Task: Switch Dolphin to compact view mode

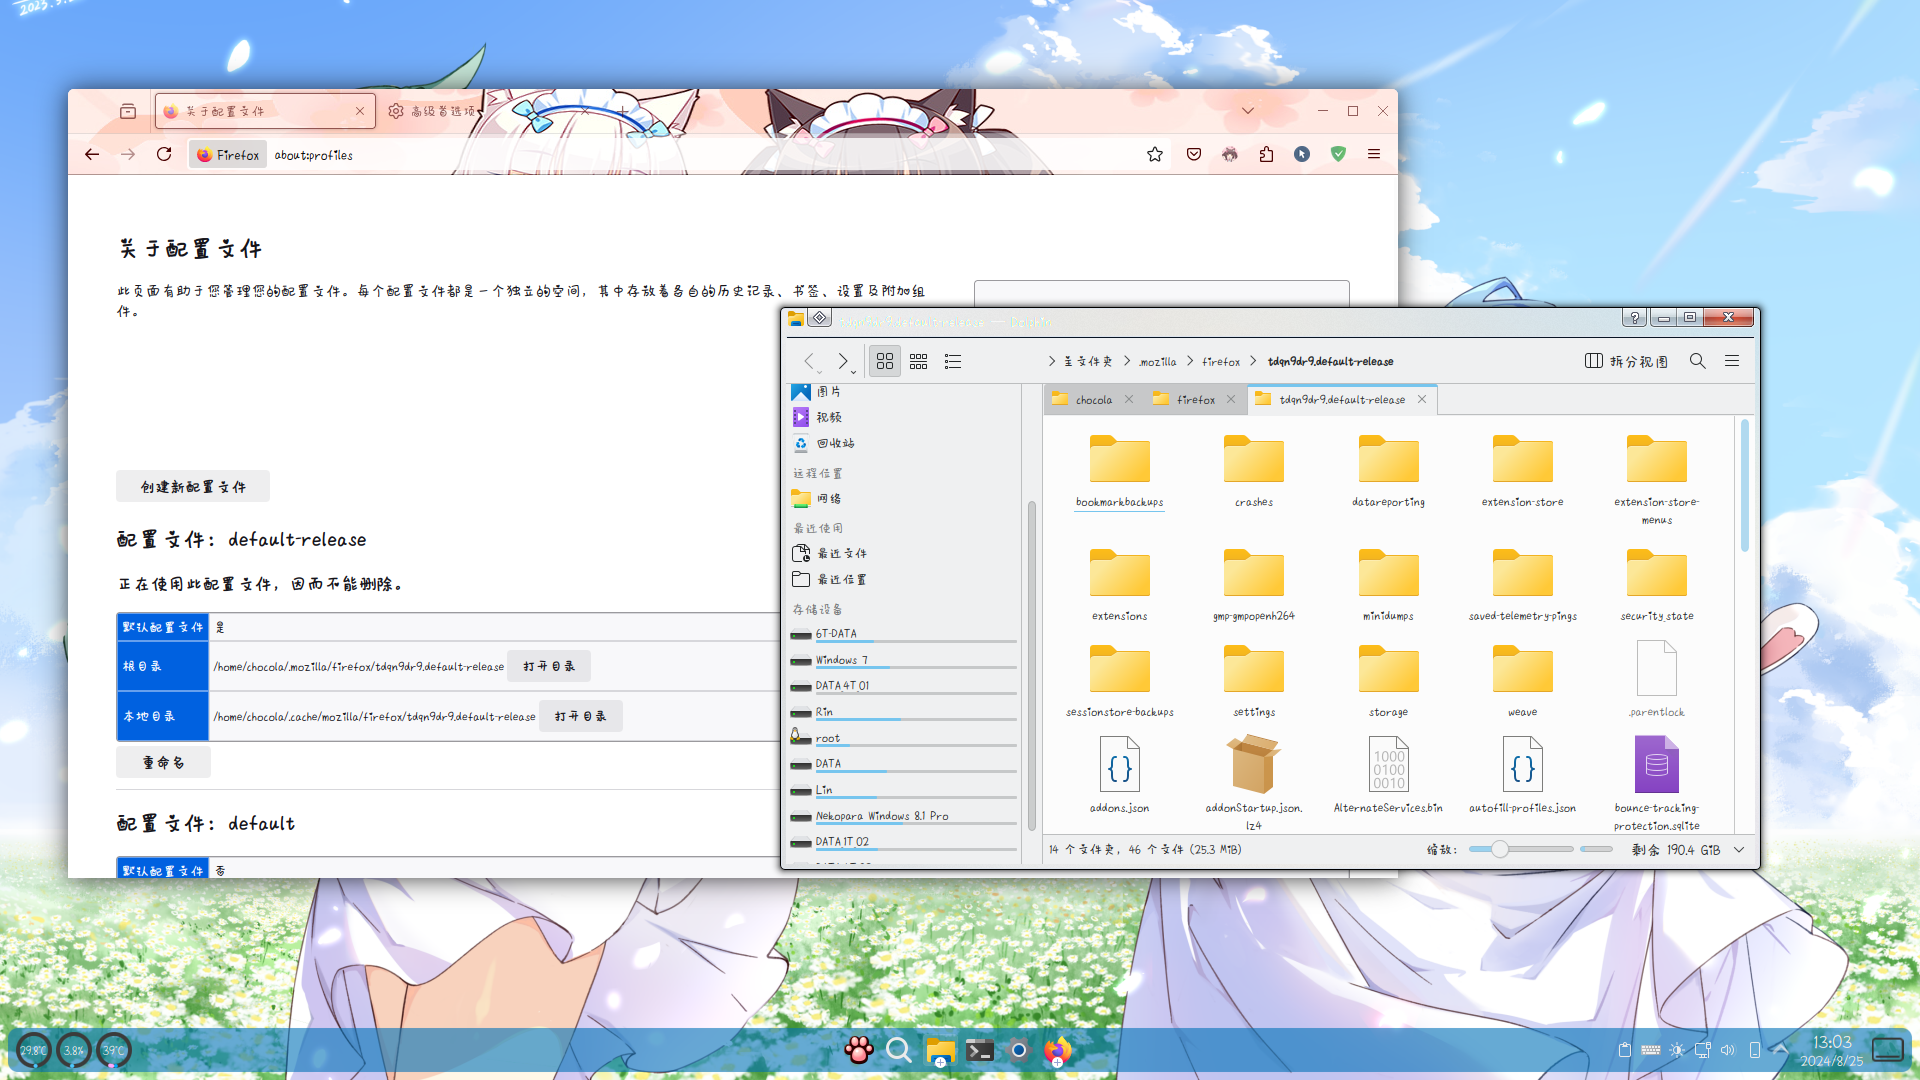Action: tap(919, 361)
